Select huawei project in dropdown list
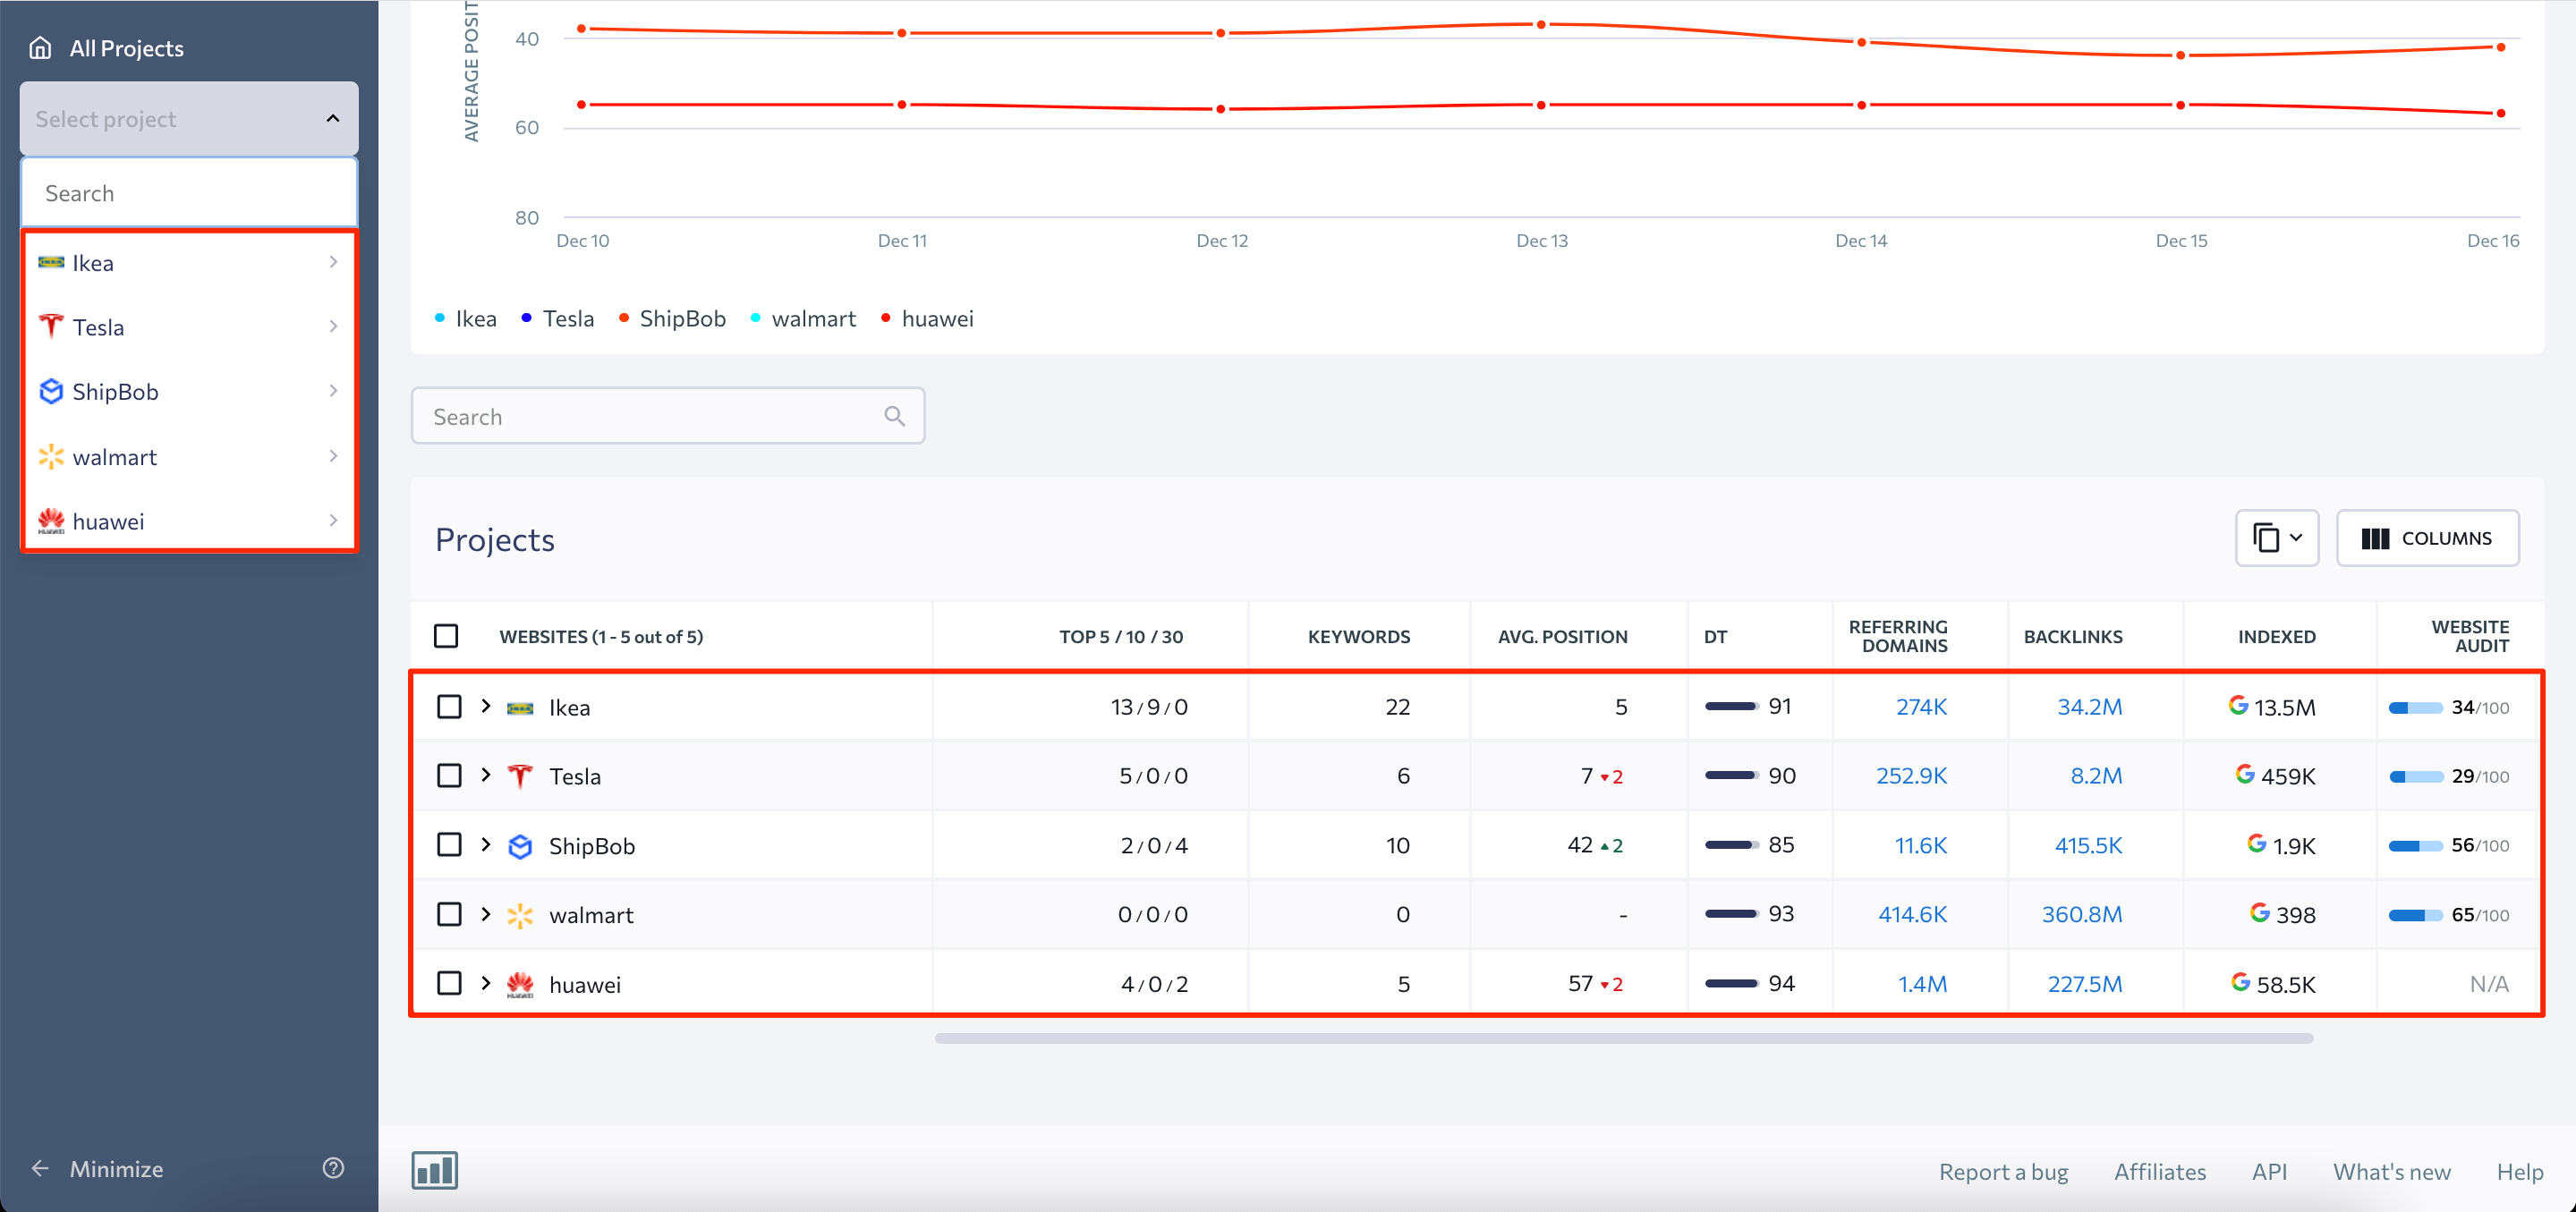 click(189, 521)
